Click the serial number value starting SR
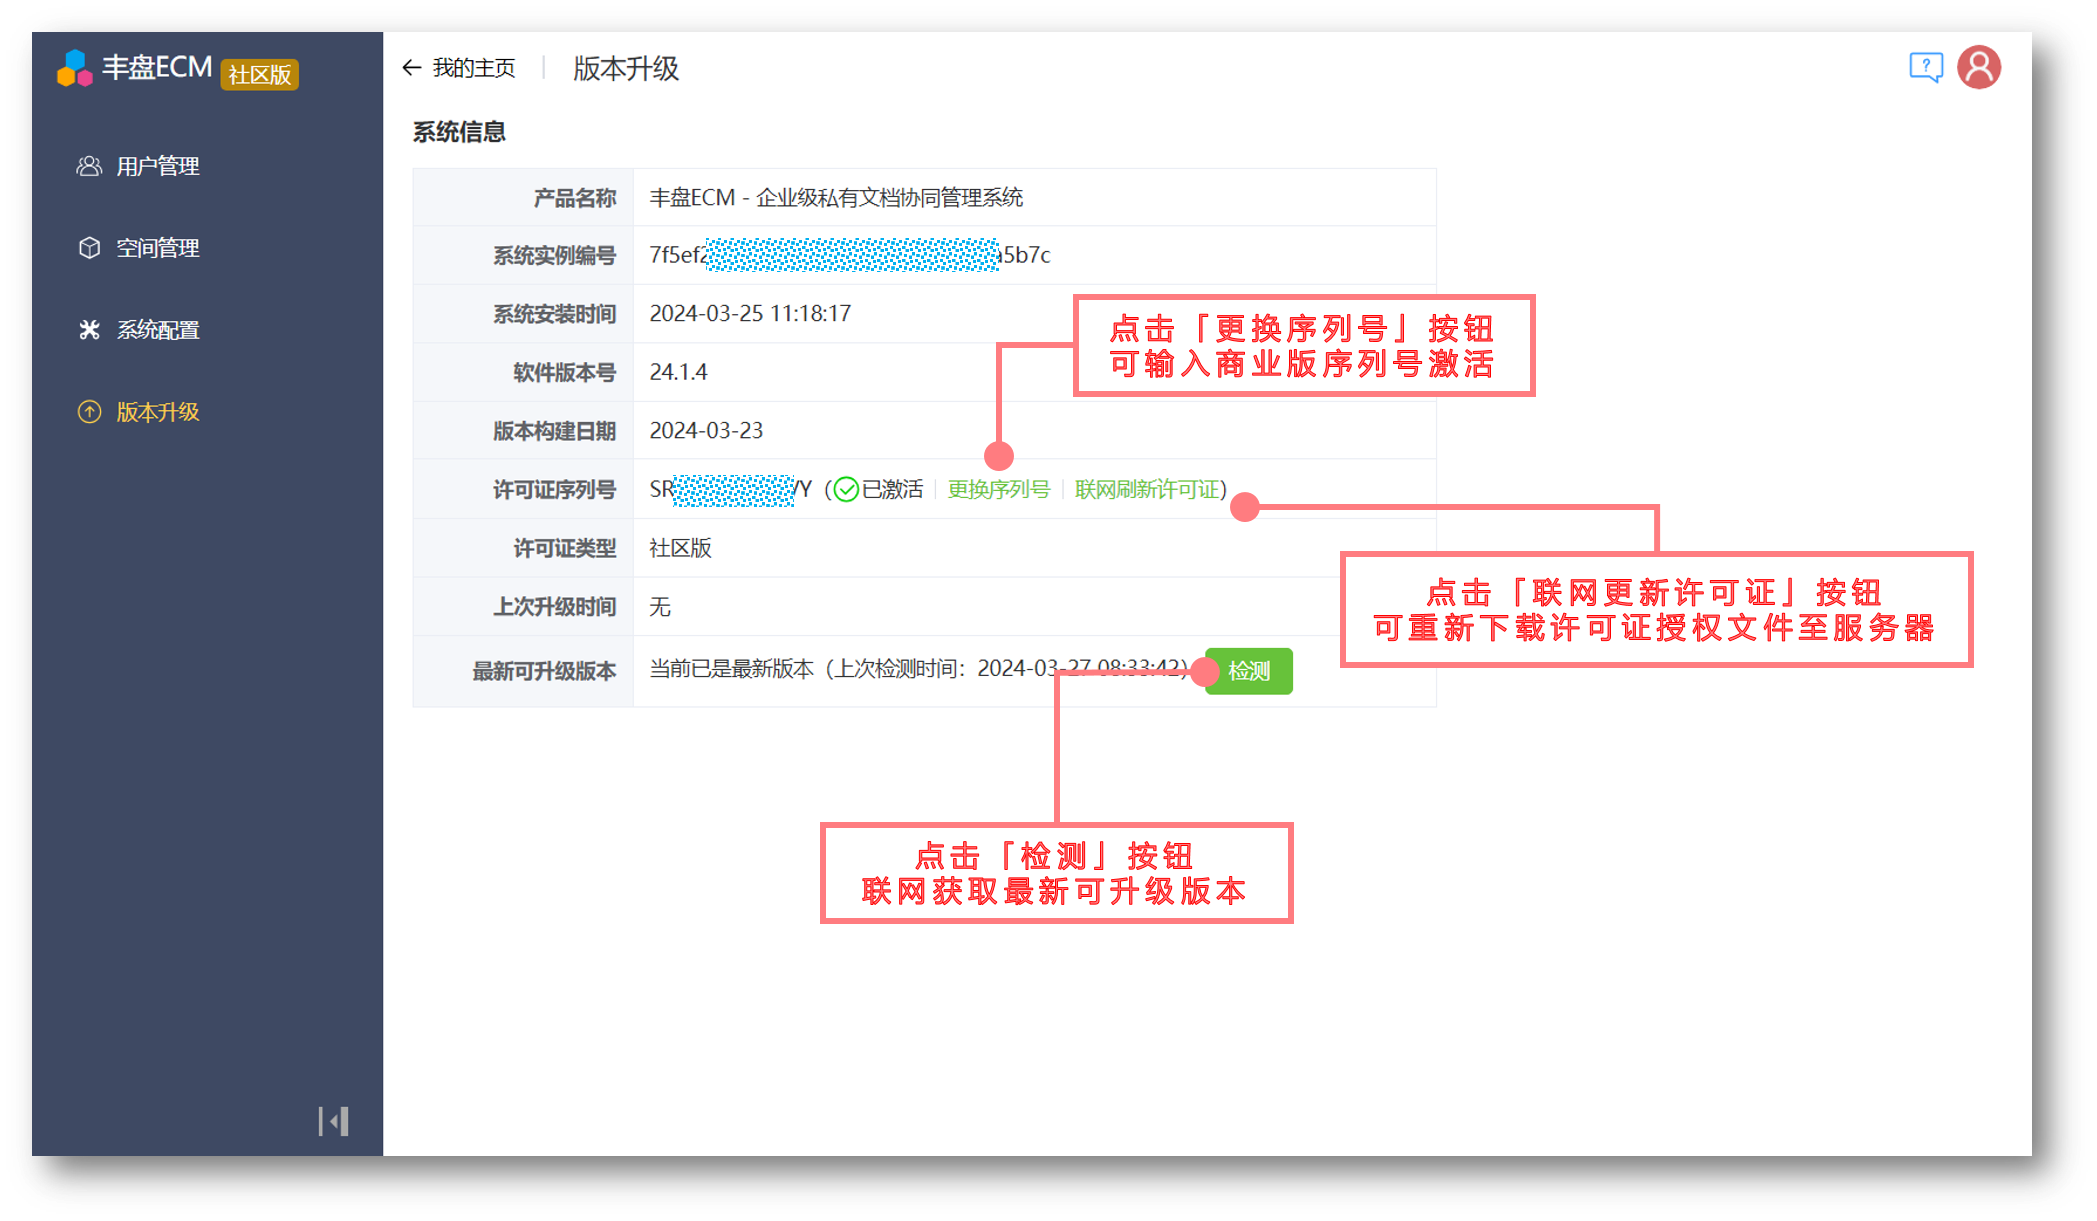Screen dimensions: 2097x1221 [730, 490]
